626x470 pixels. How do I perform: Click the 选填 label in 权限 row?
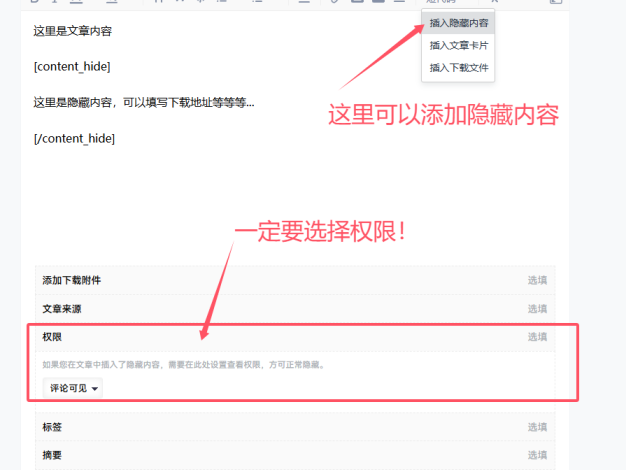tap(537, 337)
